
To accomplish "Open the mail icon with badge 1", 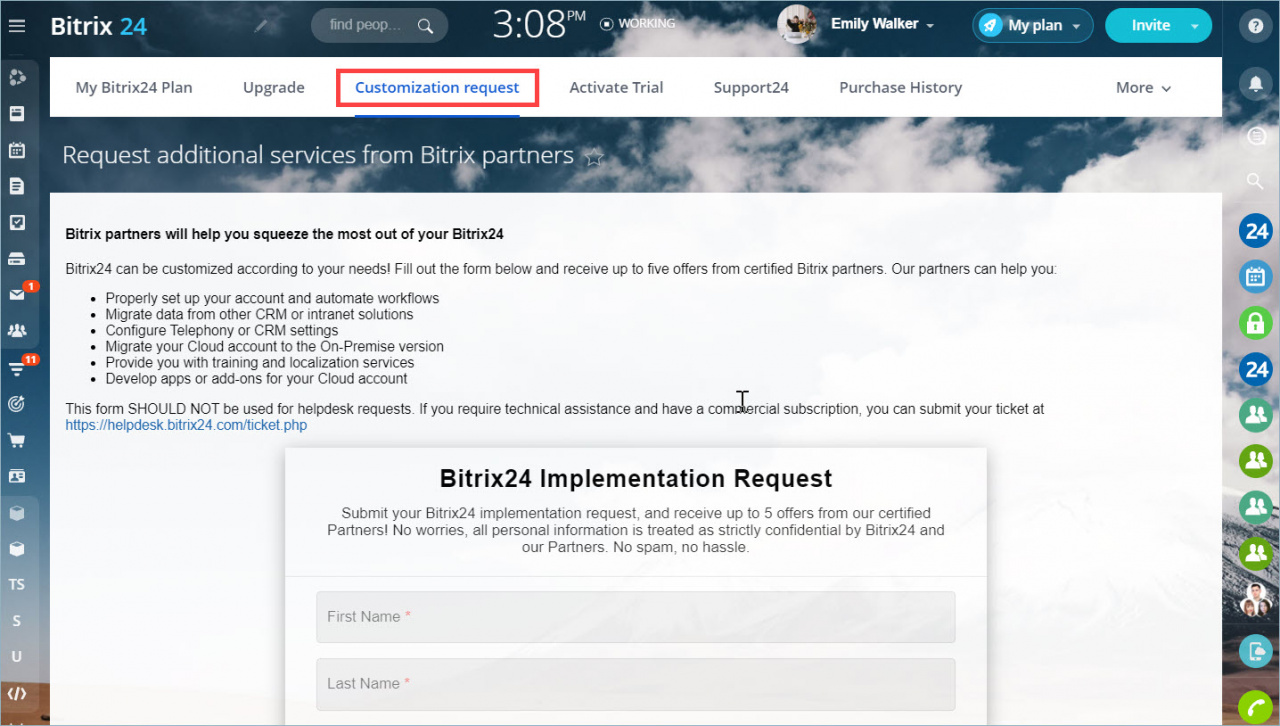I will click(17, 294).
